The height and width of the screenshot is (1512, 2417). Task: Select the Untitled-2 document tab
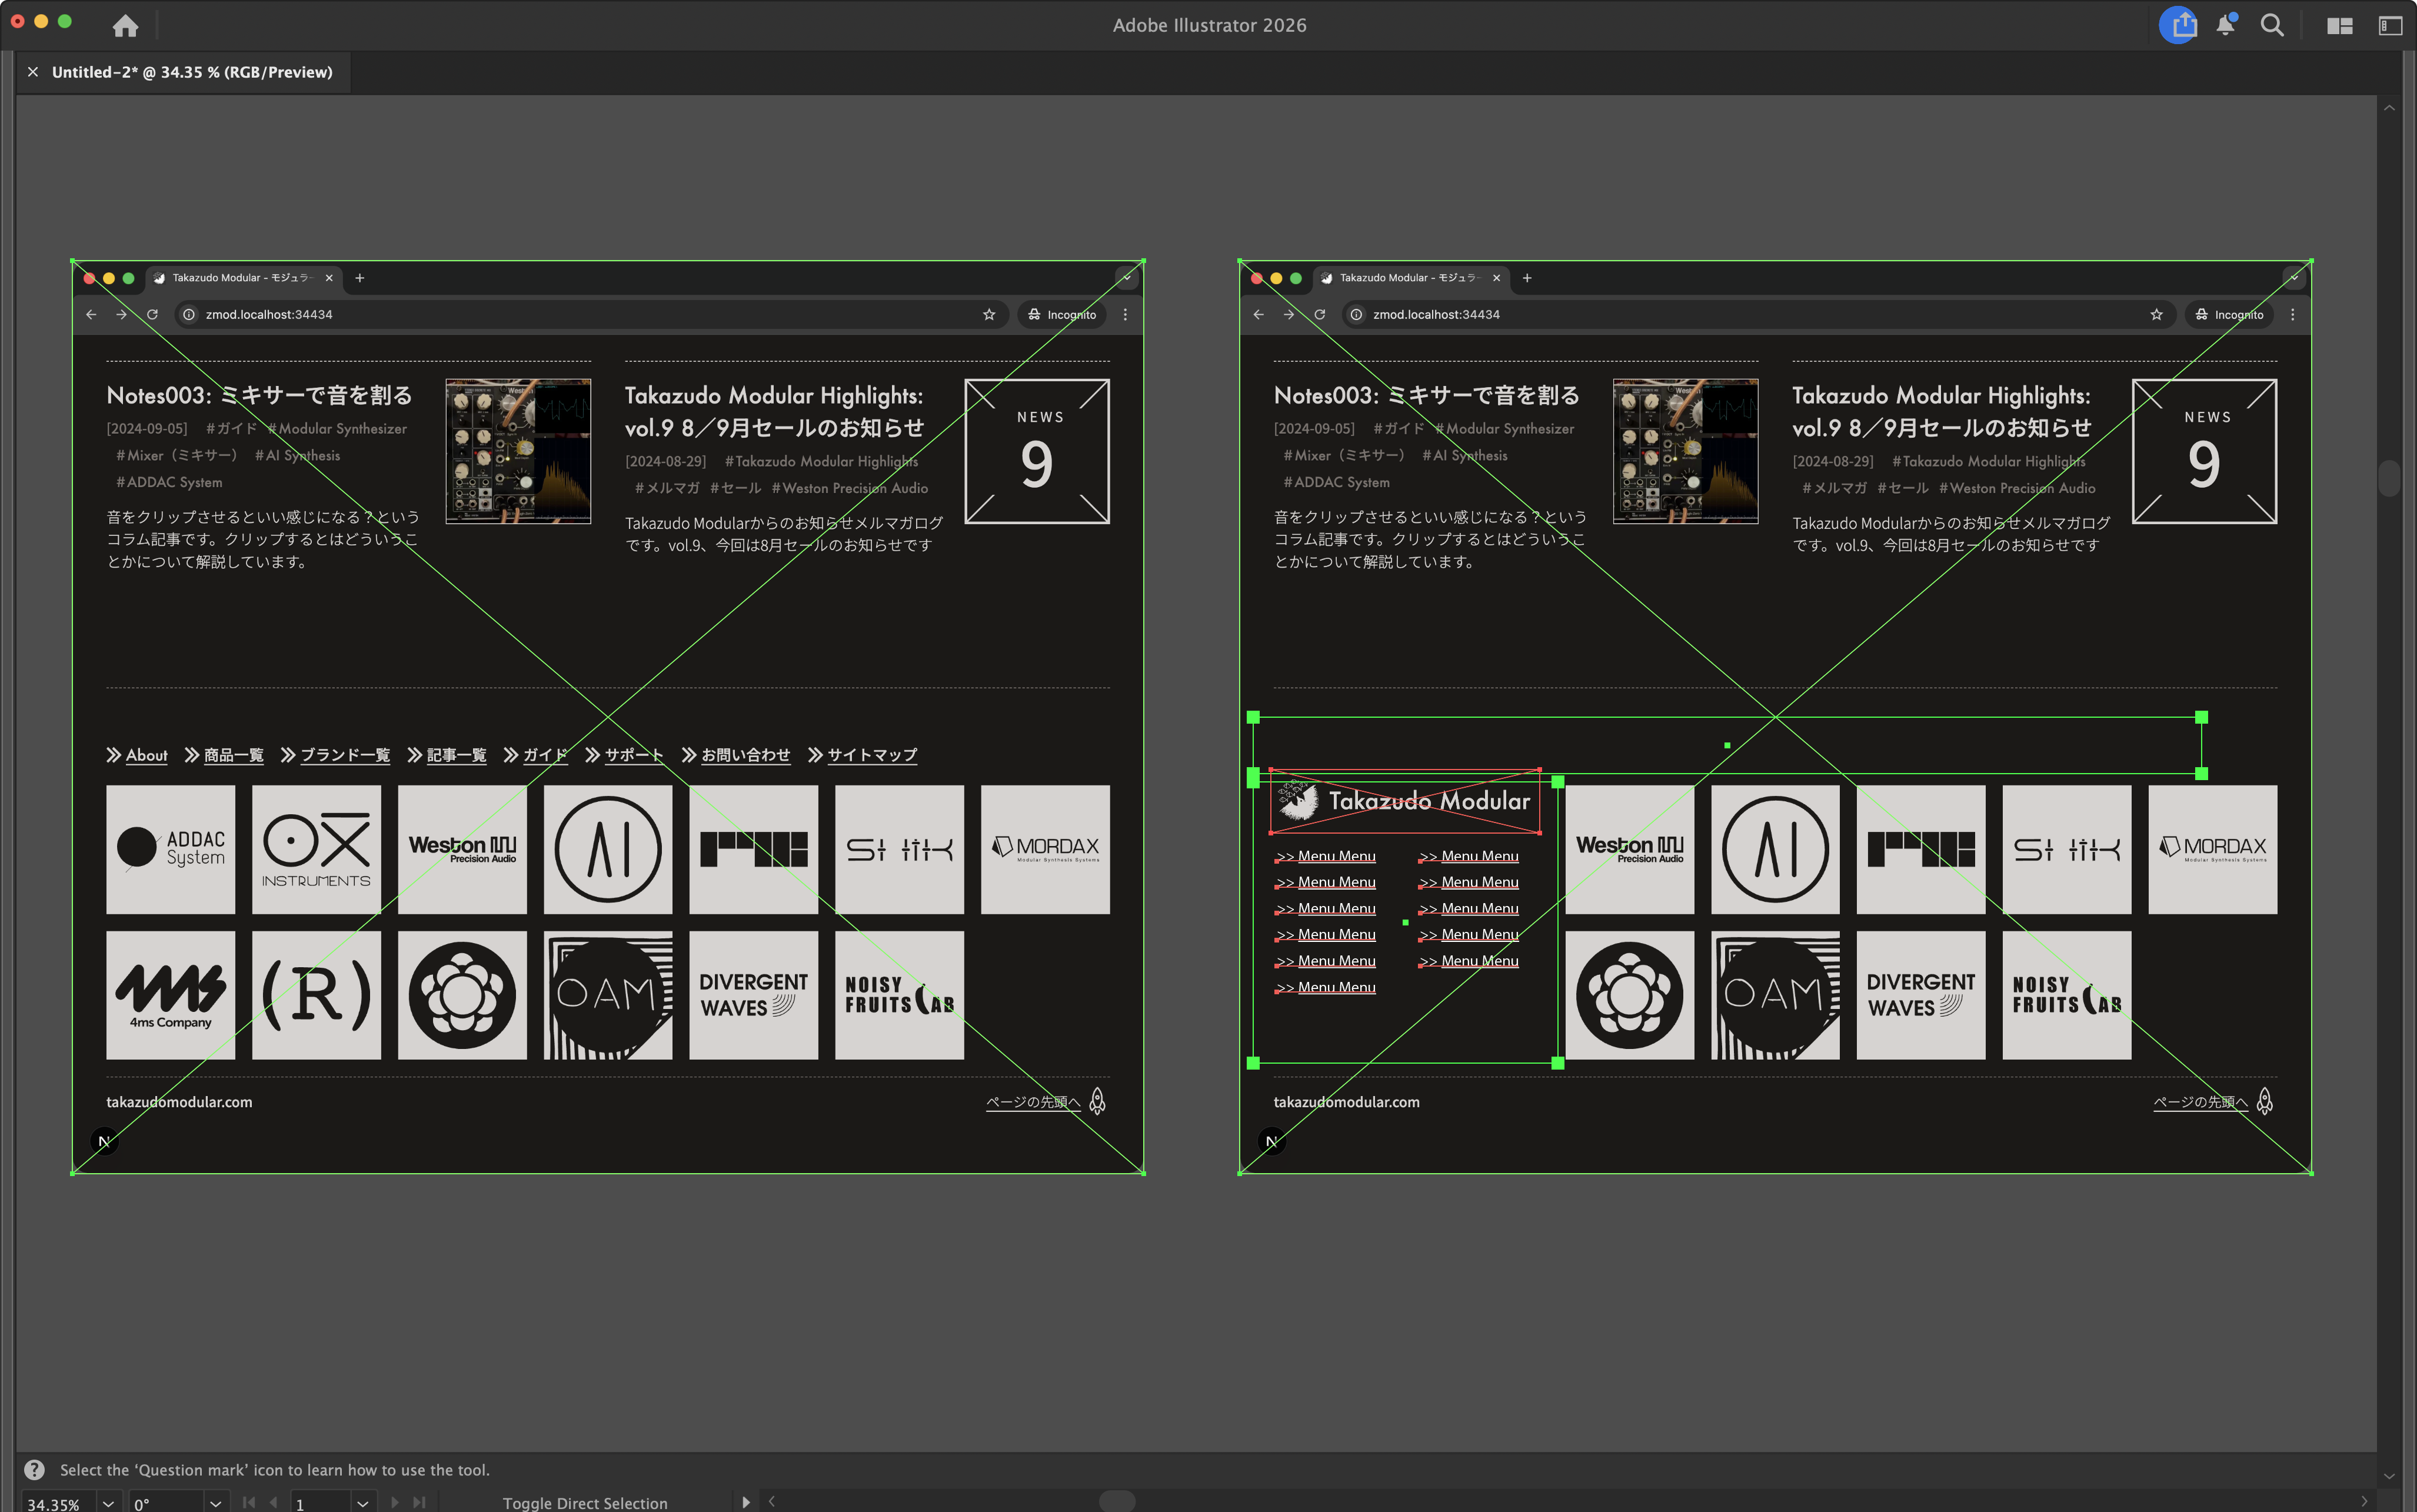[190, 71]
